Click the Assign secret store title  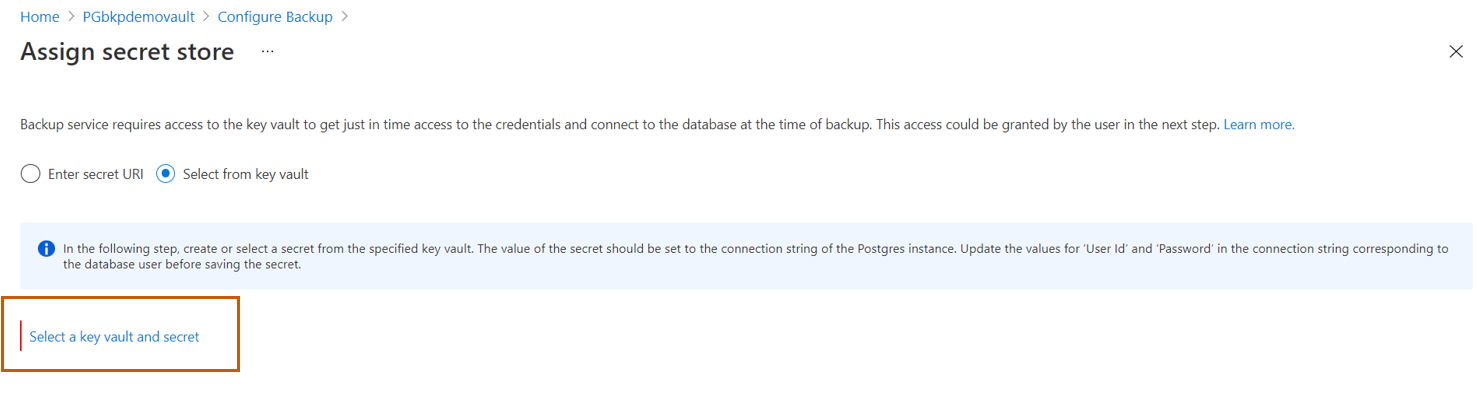pos(127,52)
